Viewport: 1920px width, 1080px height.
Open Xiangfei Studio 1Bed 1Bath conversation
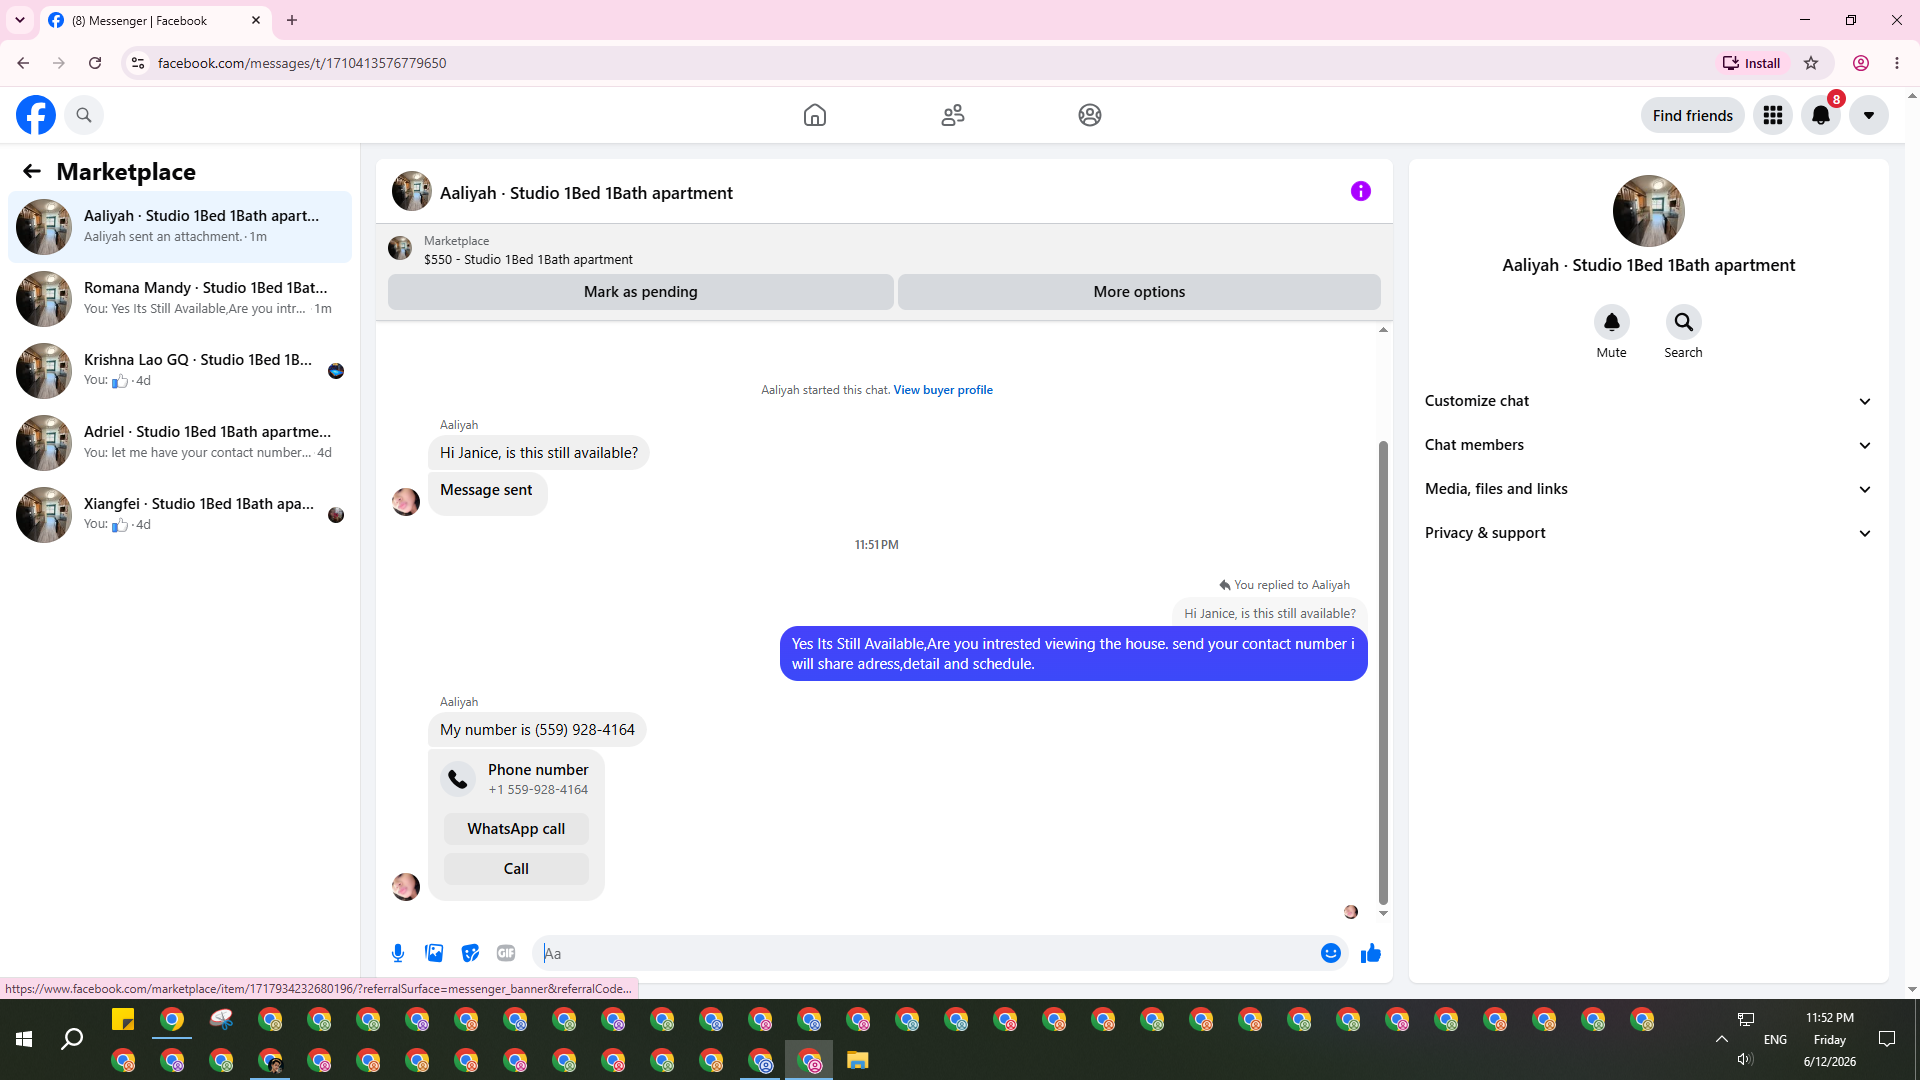tap(180, 515)
